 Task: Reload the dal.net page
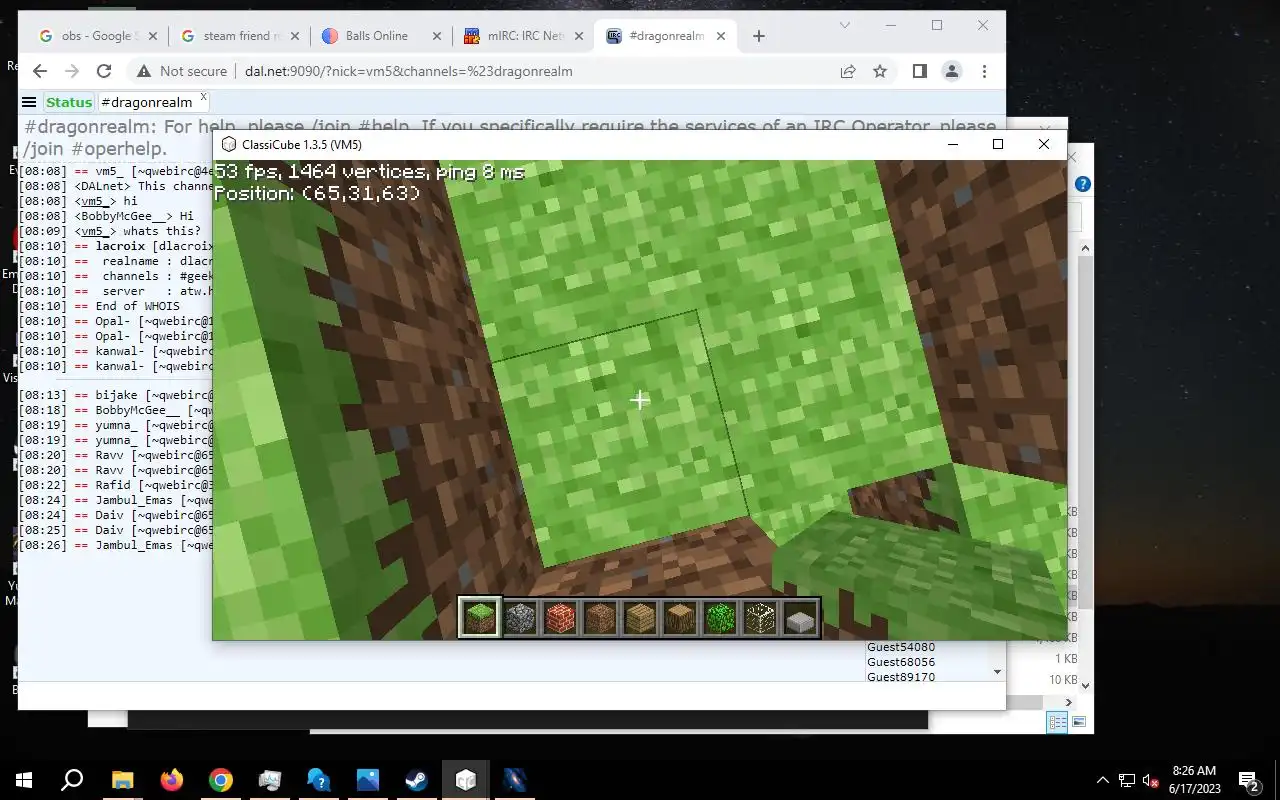(x=104, y=71)
